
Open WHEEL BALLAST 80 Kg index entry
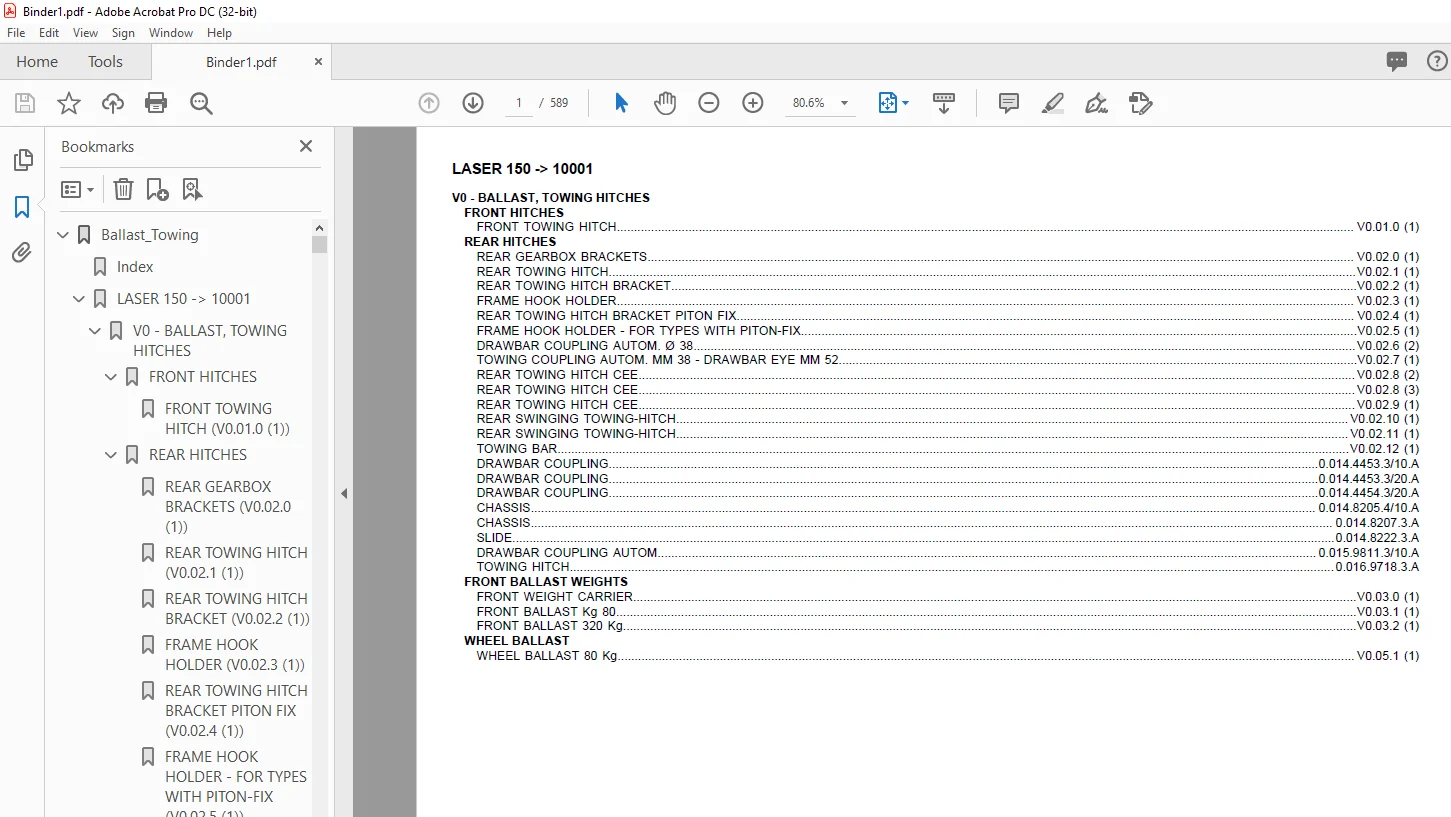947,655
